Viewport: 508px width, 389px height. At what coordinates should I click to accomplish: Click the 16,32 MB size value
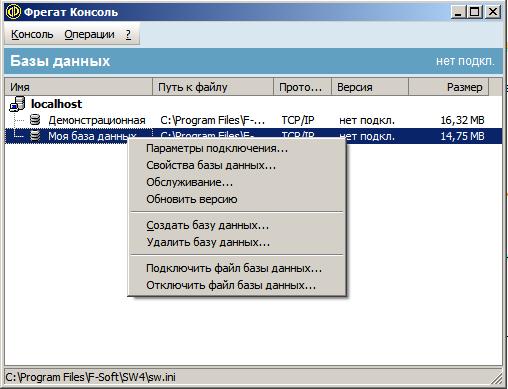(462, 120)
